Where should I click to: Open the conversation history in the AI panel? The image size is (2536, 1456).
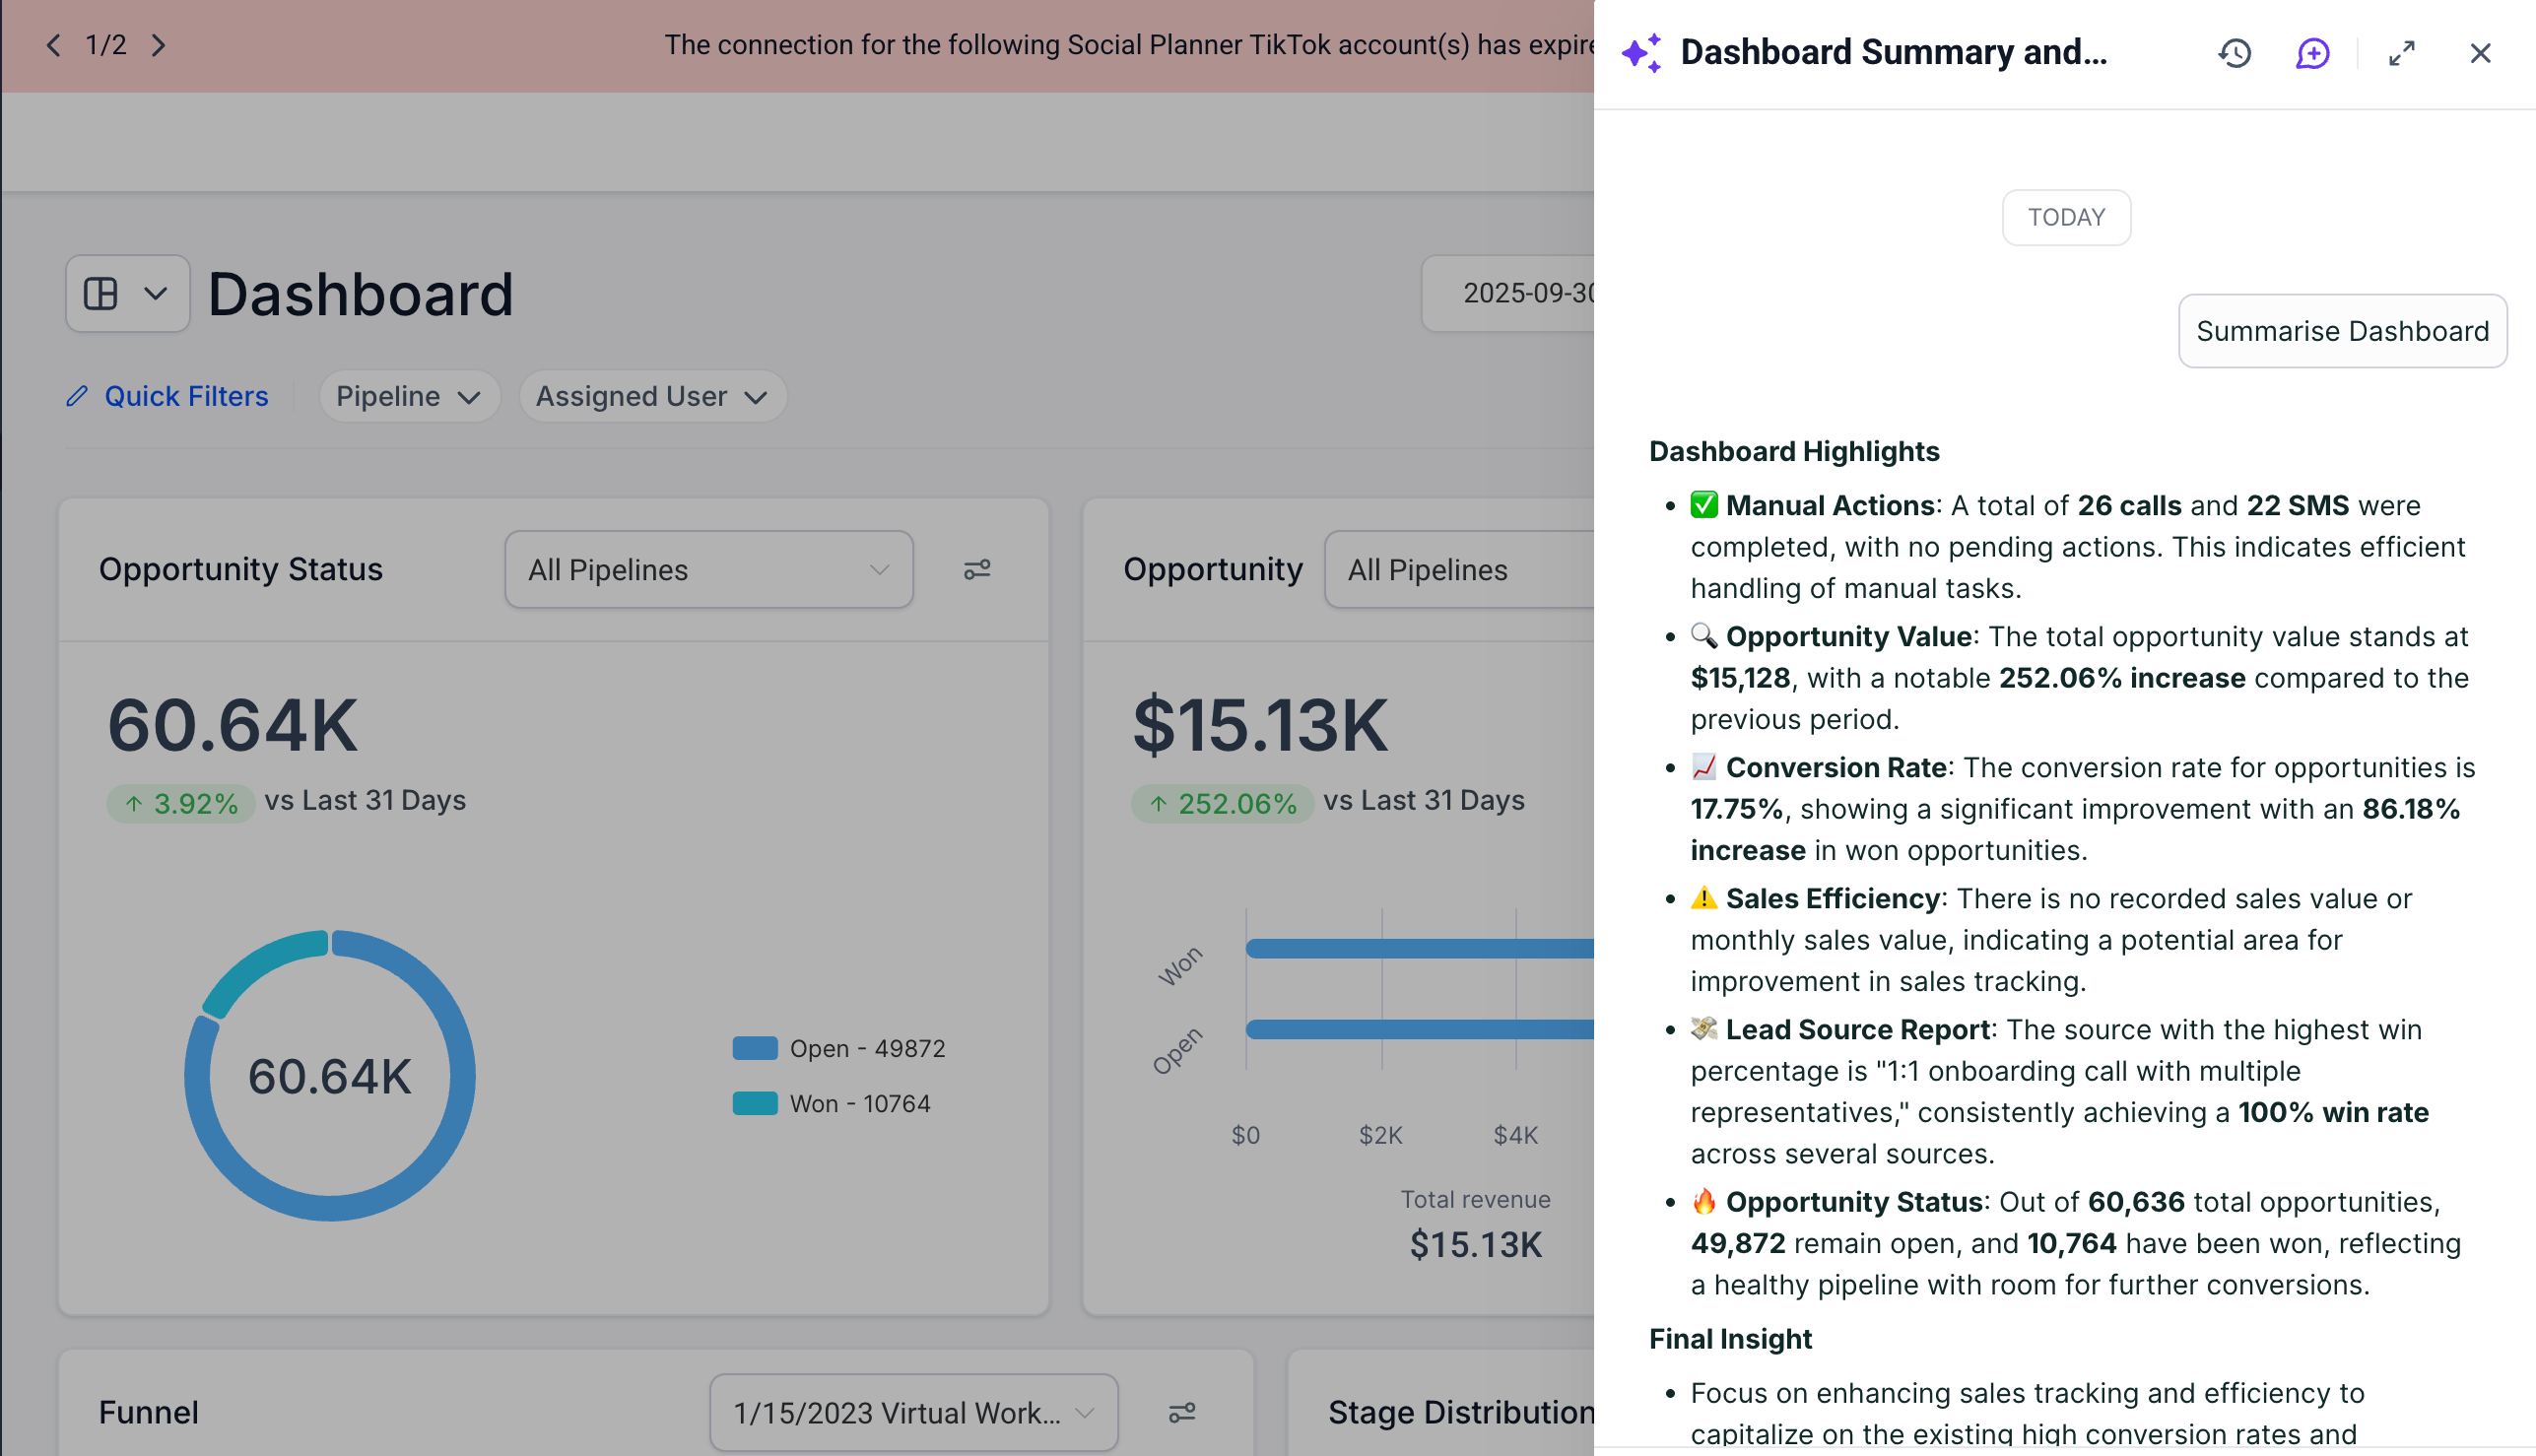tap(2234, 53)
